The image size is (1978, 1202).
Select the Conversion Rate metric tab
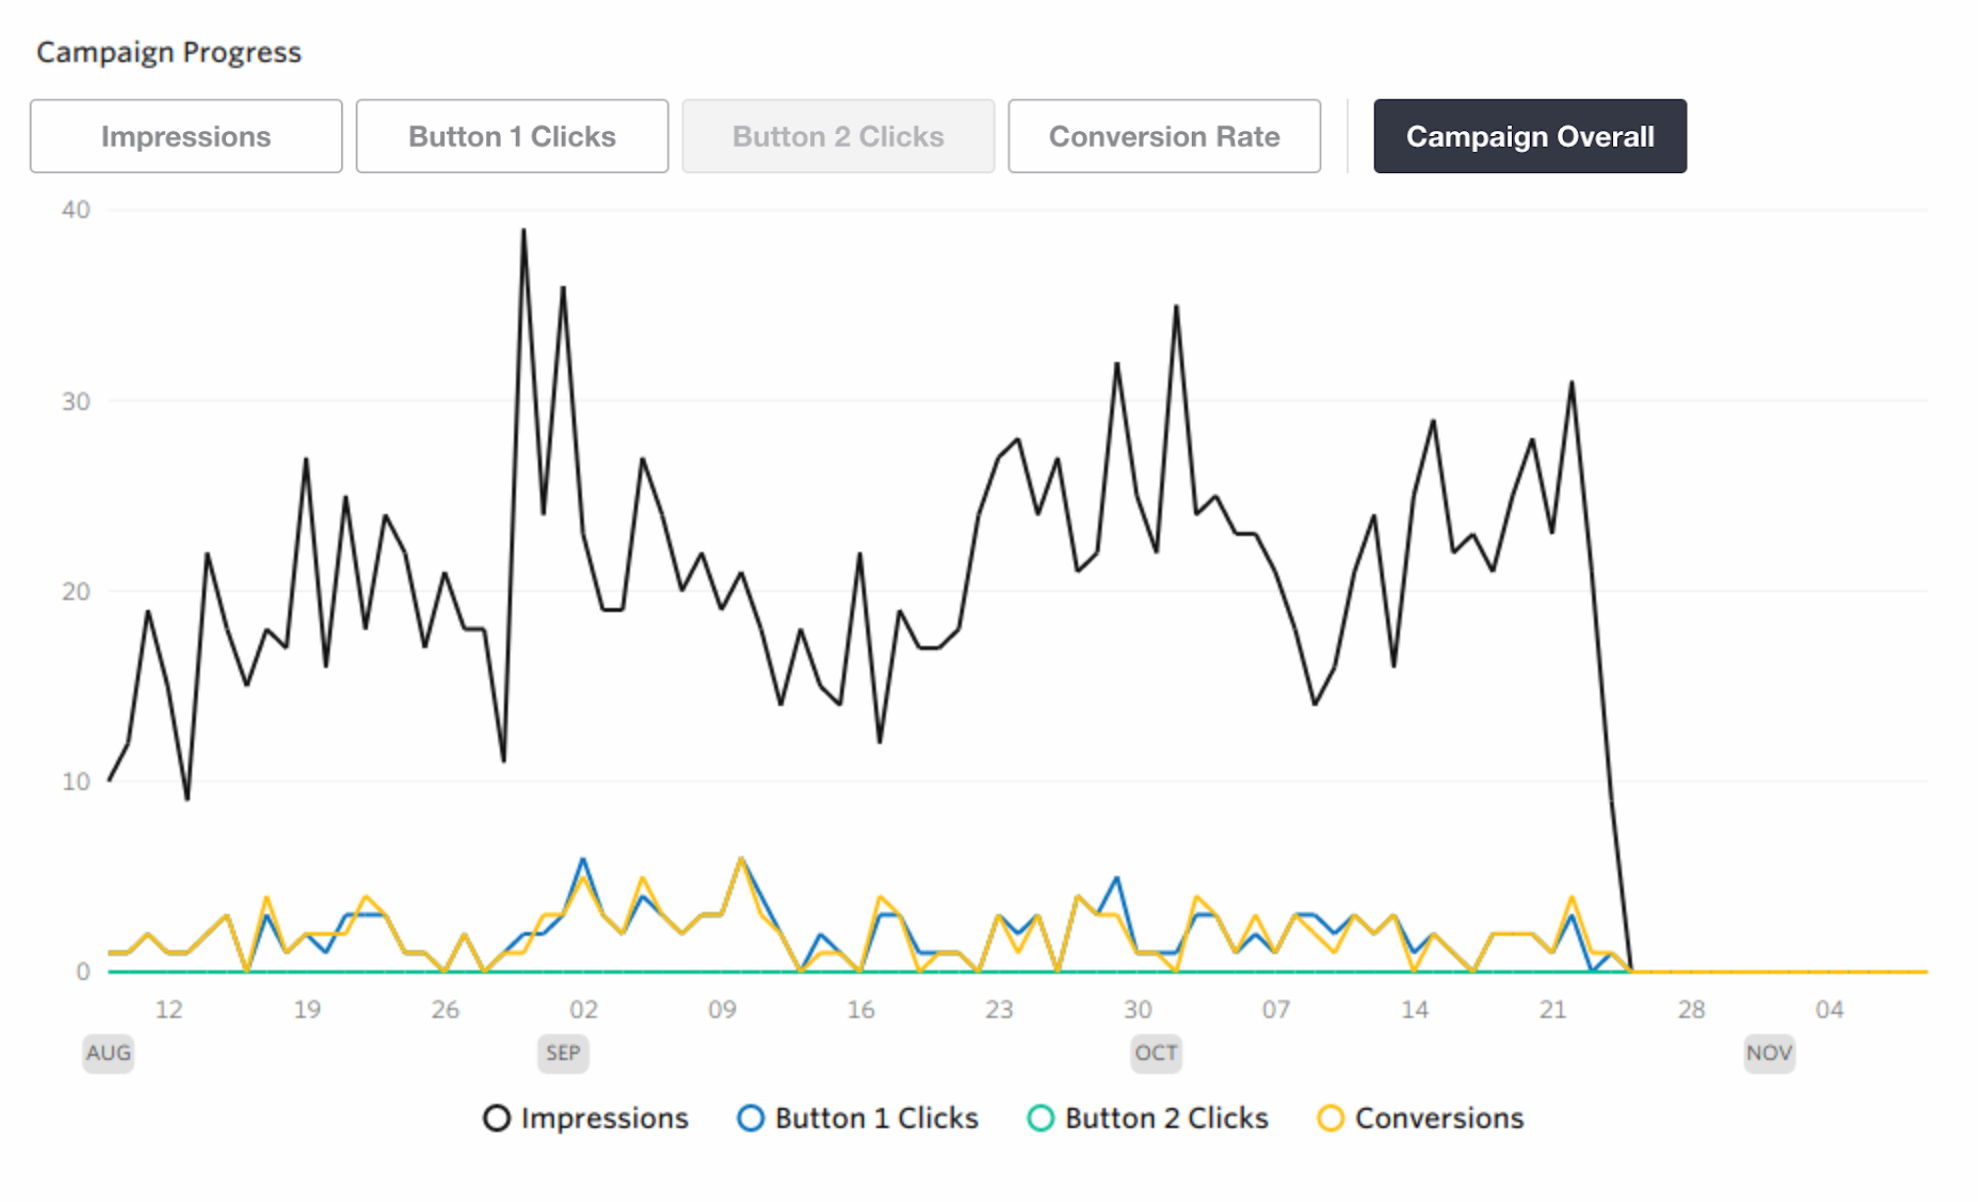(x=1161, y=137)
